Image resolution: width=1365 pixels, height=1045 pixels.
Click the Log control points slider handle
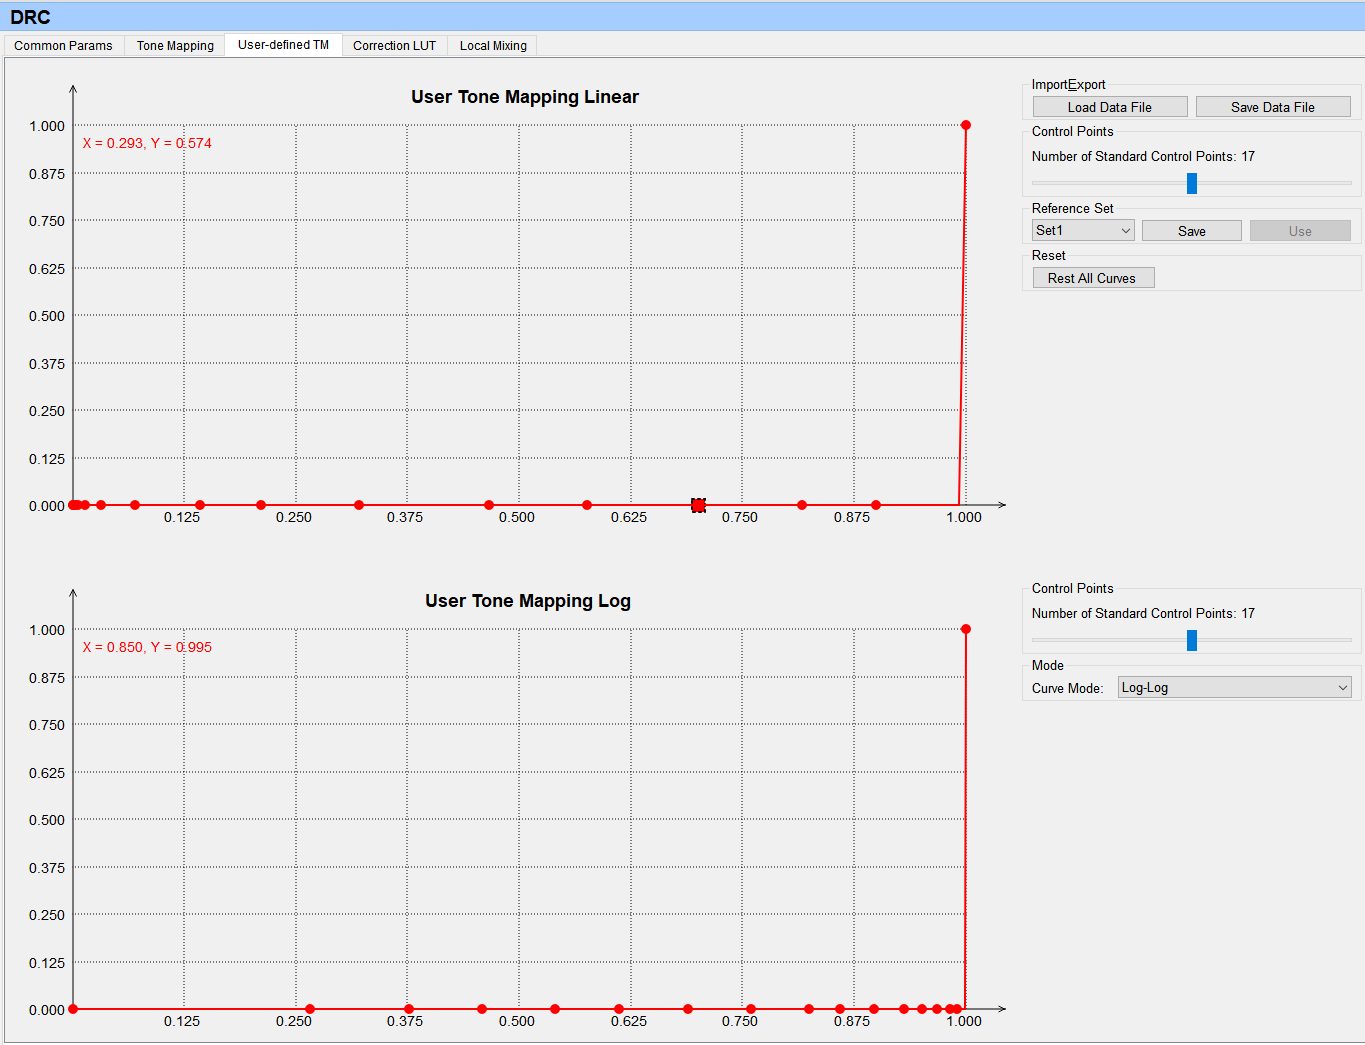[1191, 640]
